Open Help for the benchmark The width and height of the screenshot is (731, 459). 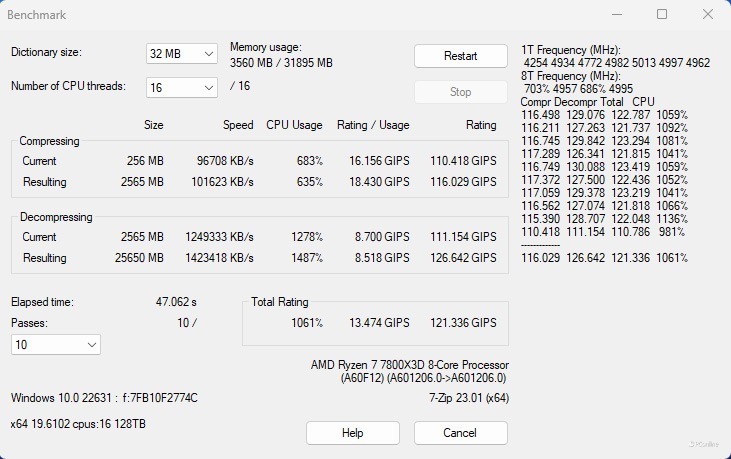(x=352, y=433)
